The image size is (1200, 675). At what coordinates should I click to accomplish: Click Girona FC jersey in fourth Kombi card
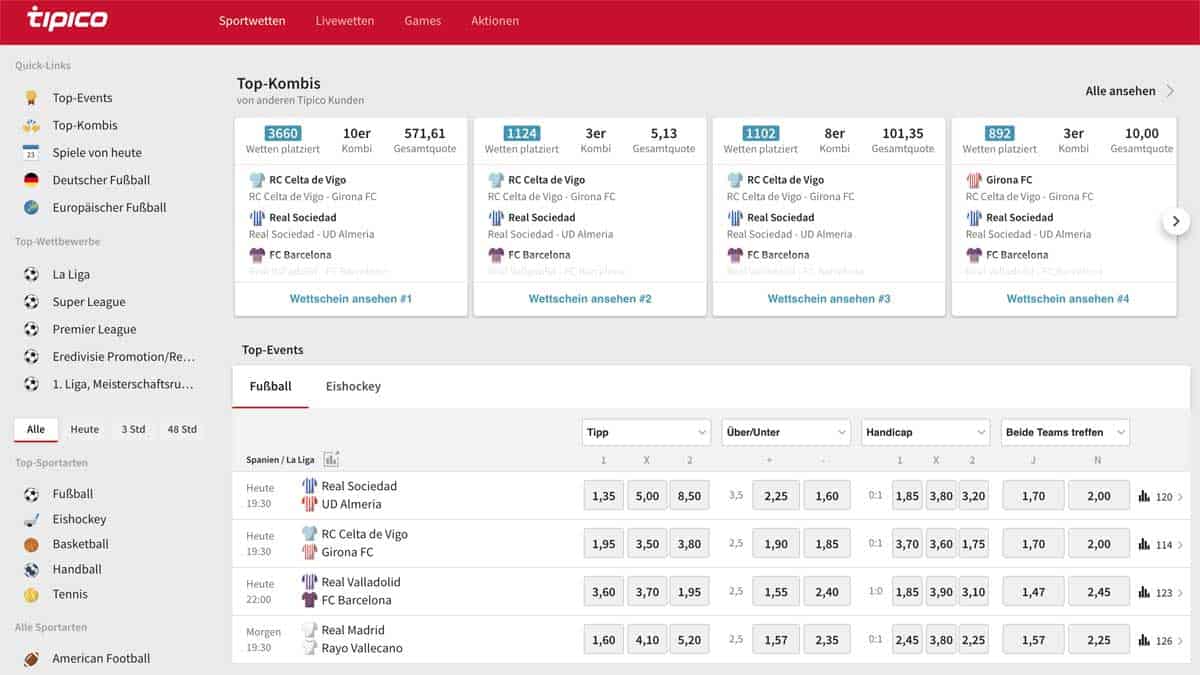point(974,180)
